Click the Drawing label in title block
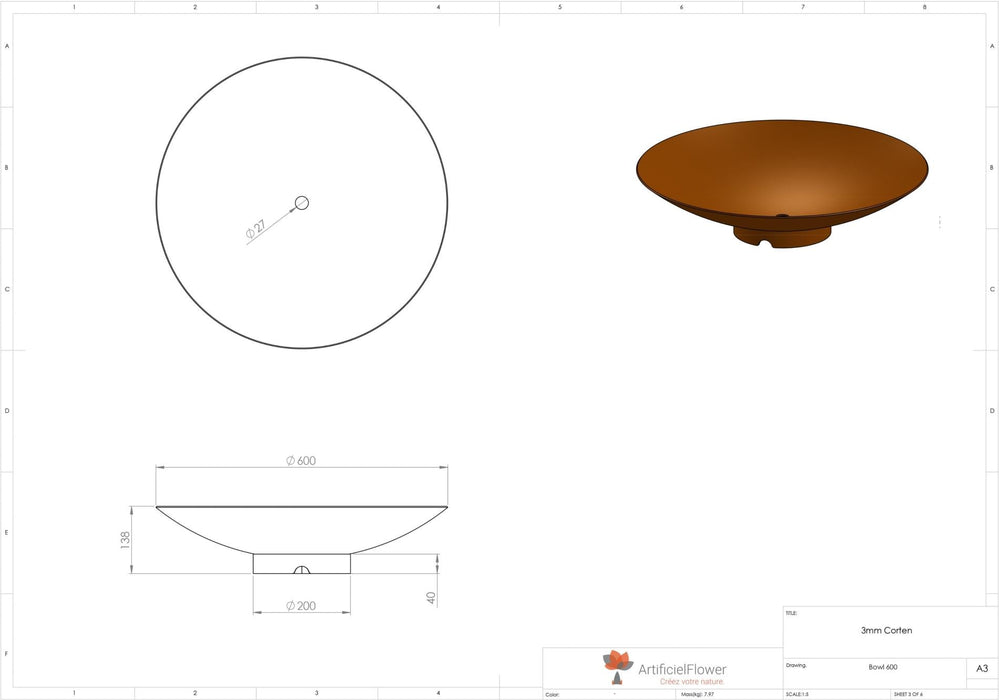This screenshot has height=700, width=999. coord(796,663)
